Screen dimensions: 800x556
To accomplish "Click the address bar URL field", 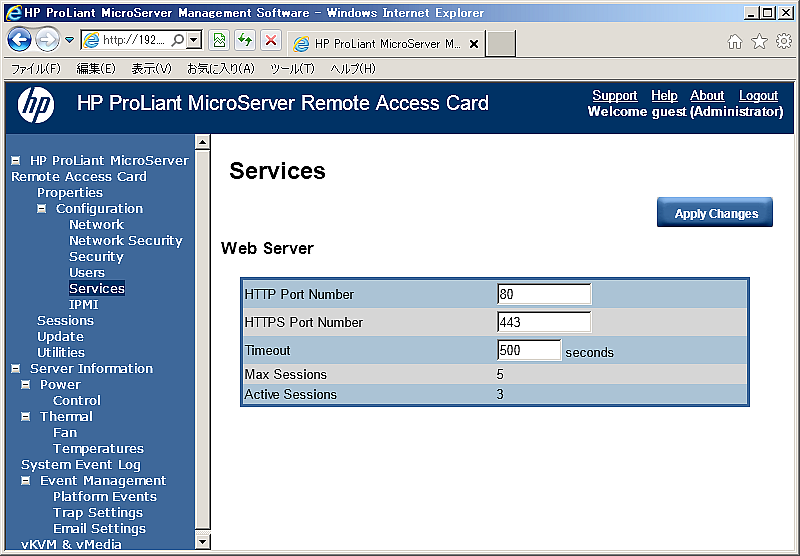I will [x=136, y=40].
